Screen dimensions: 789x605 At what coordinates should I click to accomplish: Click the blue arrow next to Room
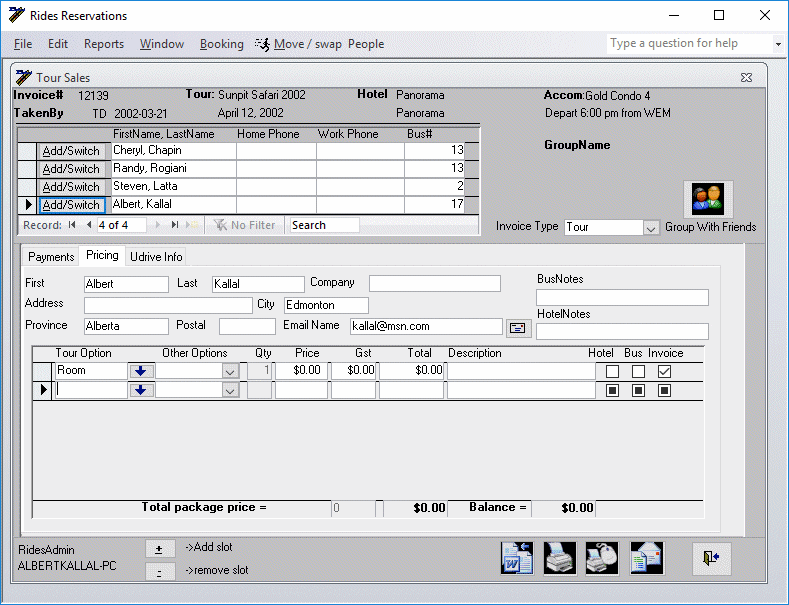click(141, 371)
